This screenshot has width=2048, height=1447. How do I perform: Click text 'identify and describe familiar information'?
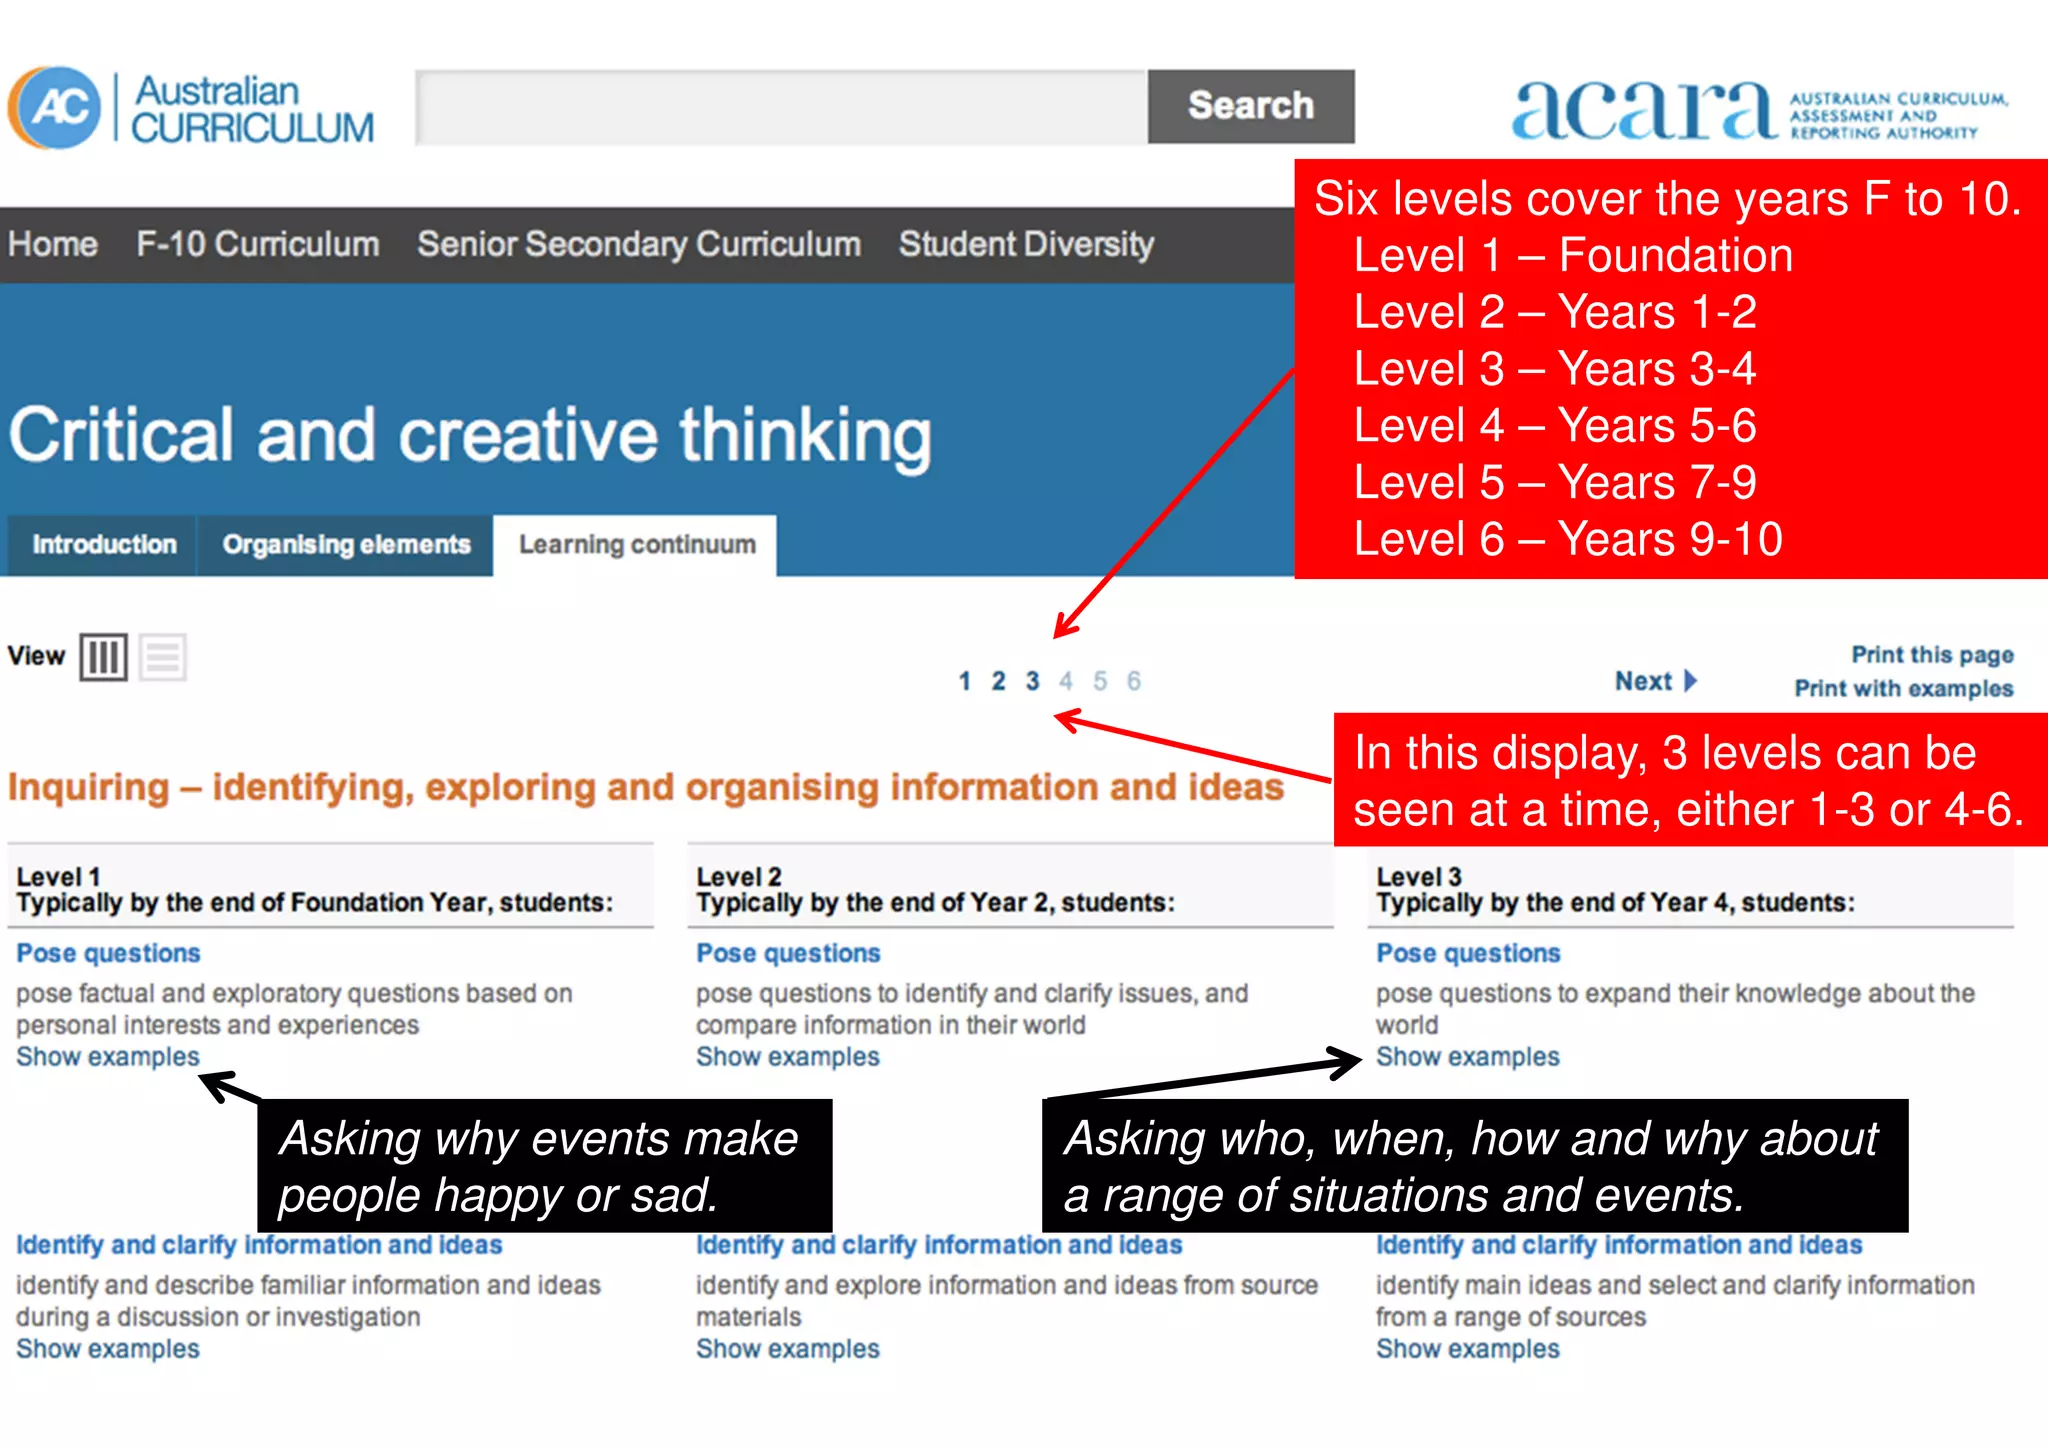[248, 1286]
